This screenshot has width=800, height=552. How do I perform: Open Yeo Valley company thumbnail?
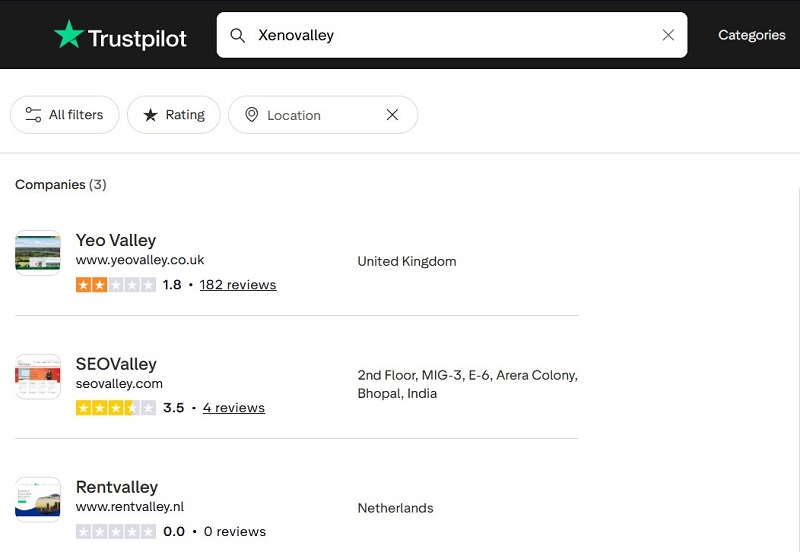[38, 253]
